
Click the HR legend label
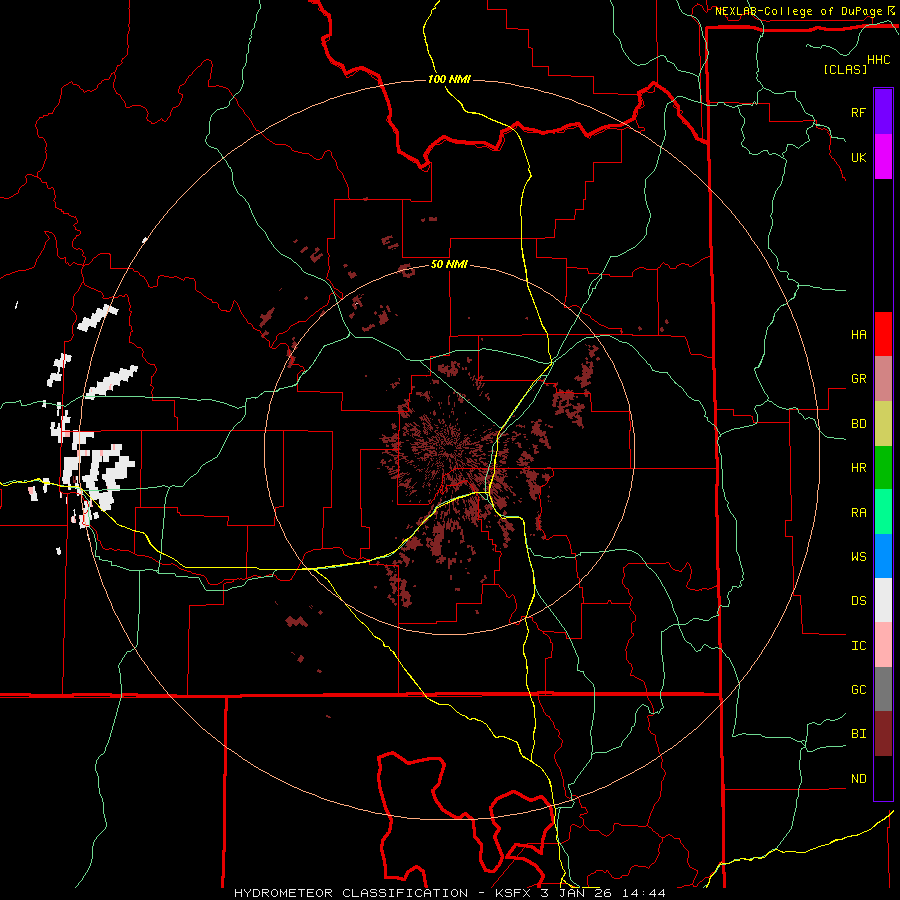pyautogui.click(x=858, y=468)
